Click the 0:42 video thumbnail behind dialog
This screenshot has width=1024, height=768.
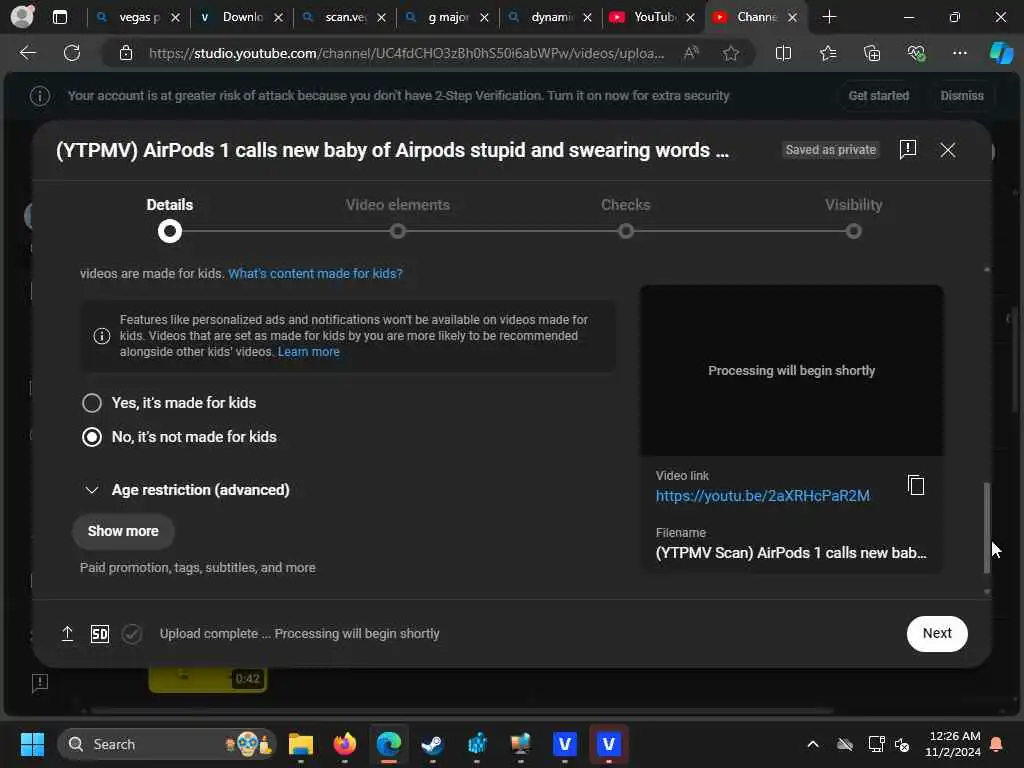pos(208,679)
